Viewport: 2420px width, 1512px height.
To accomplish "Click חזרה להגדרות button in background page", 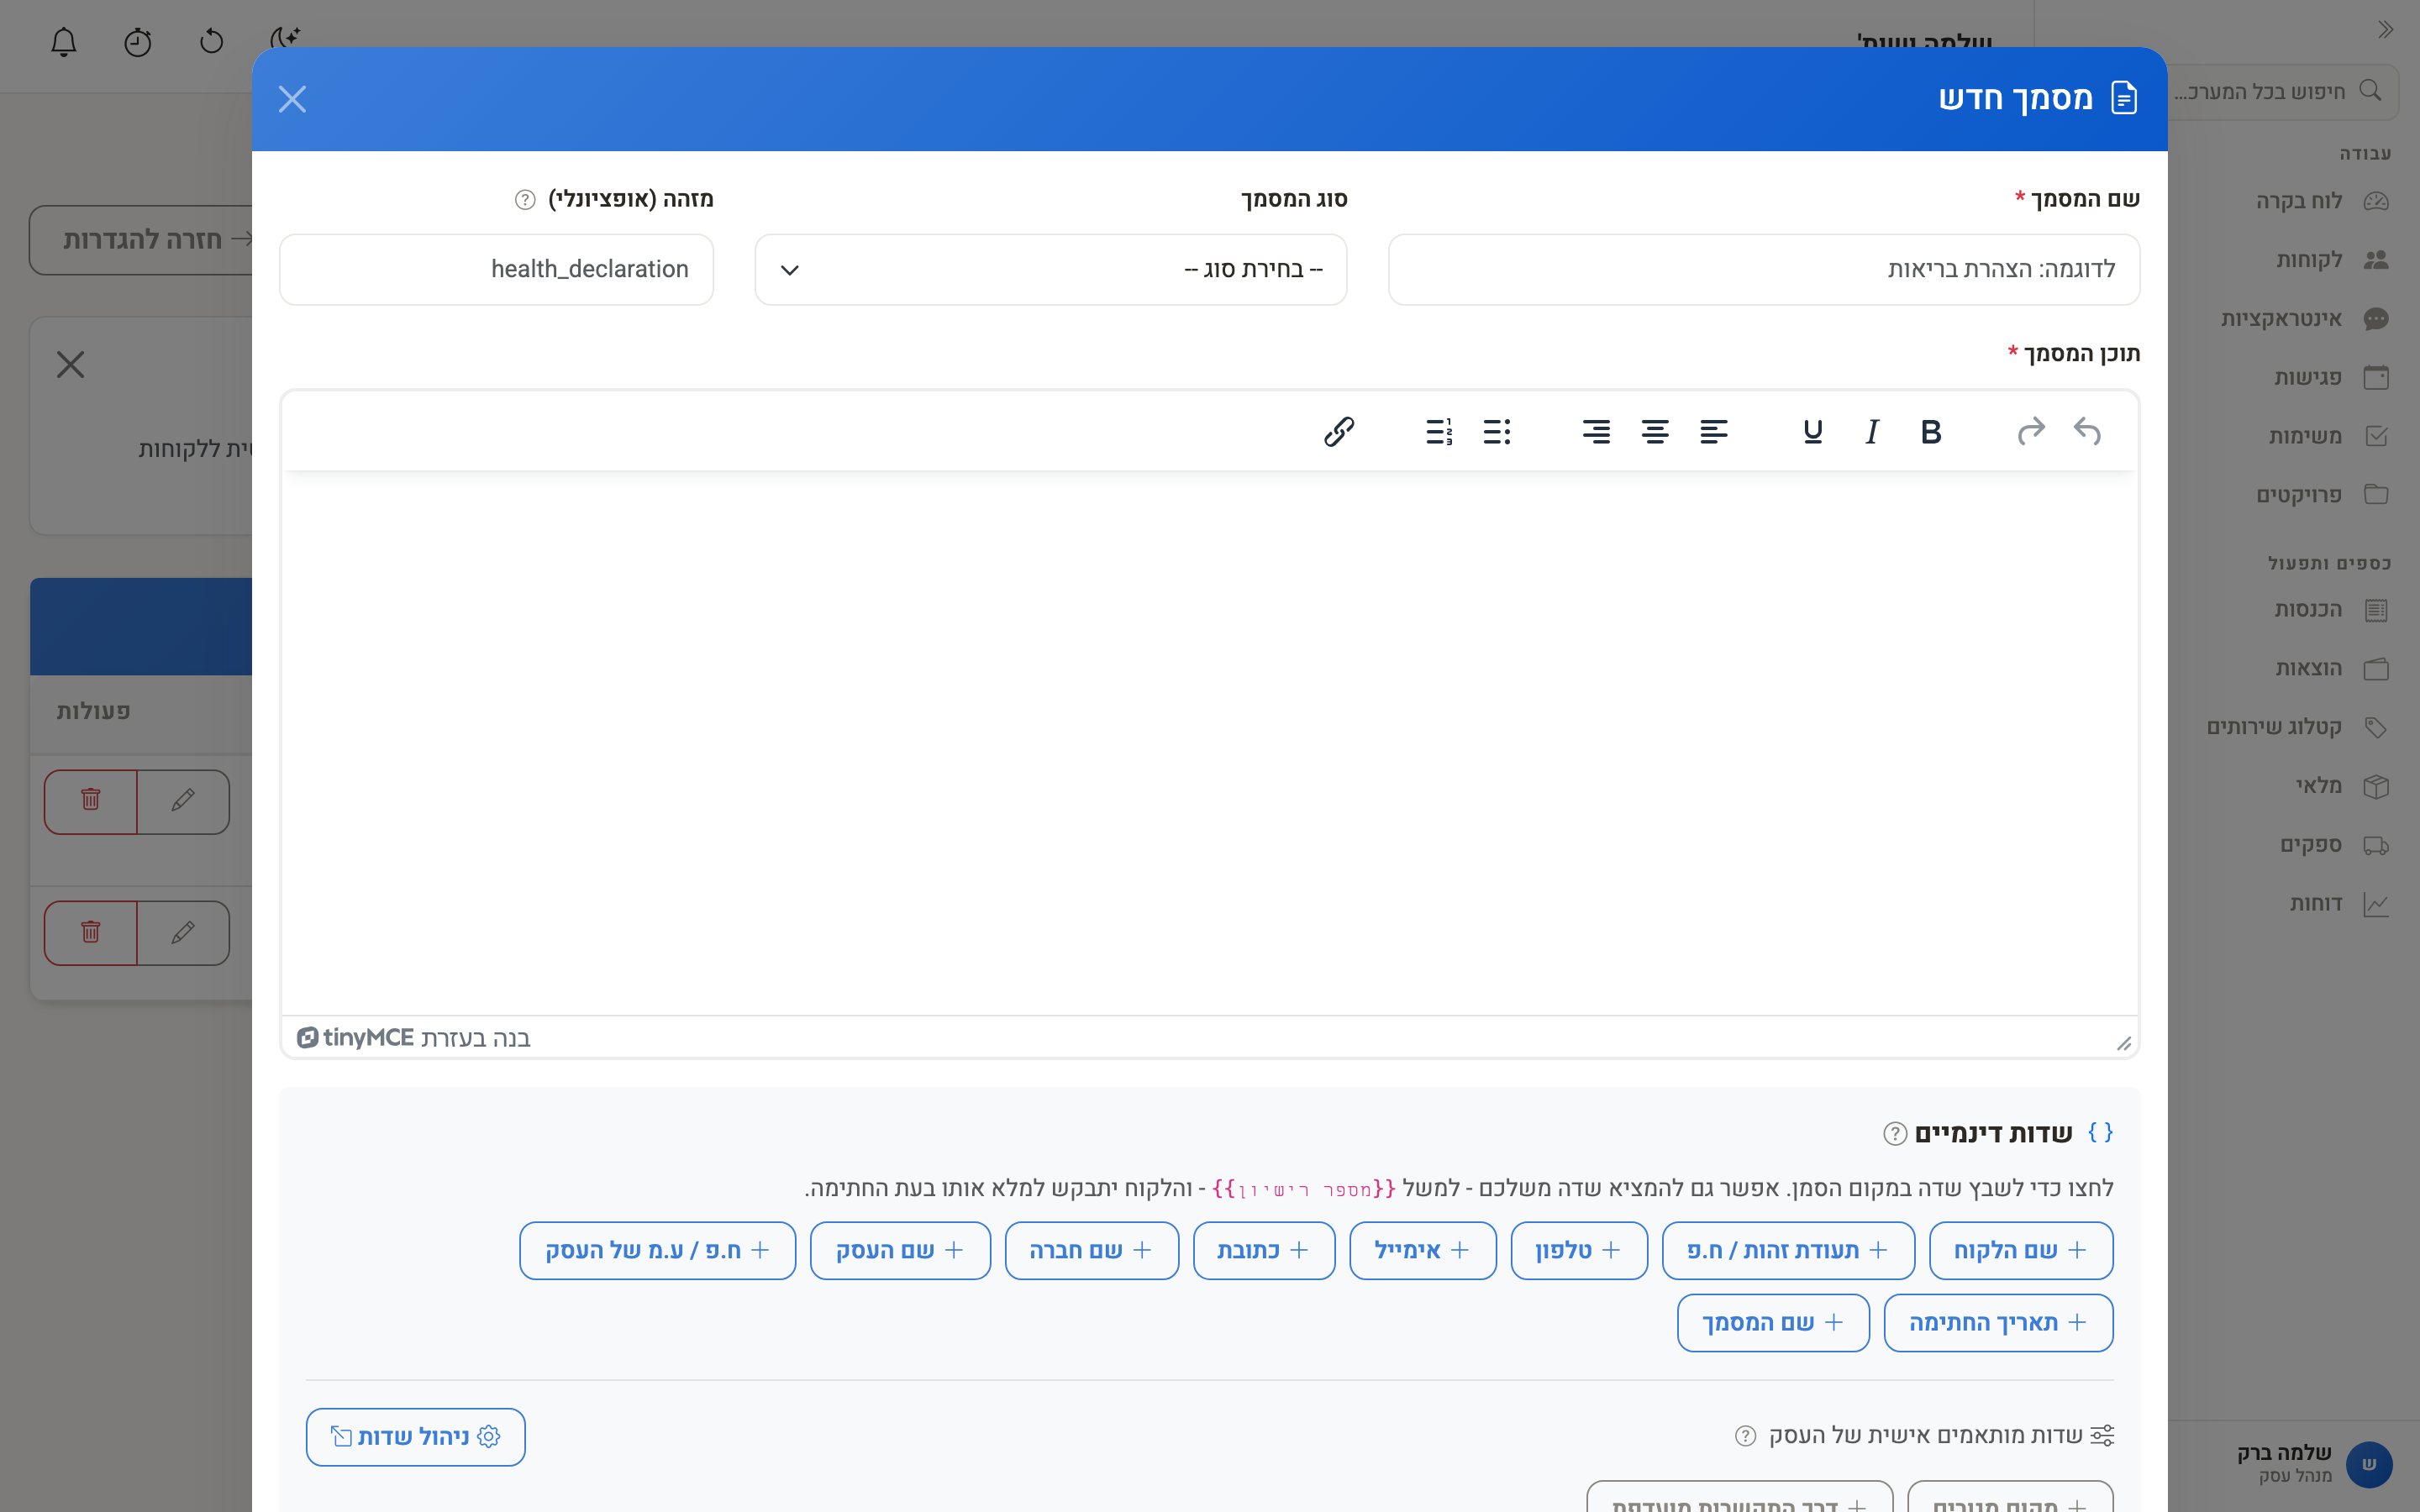I will click(142, 240).
